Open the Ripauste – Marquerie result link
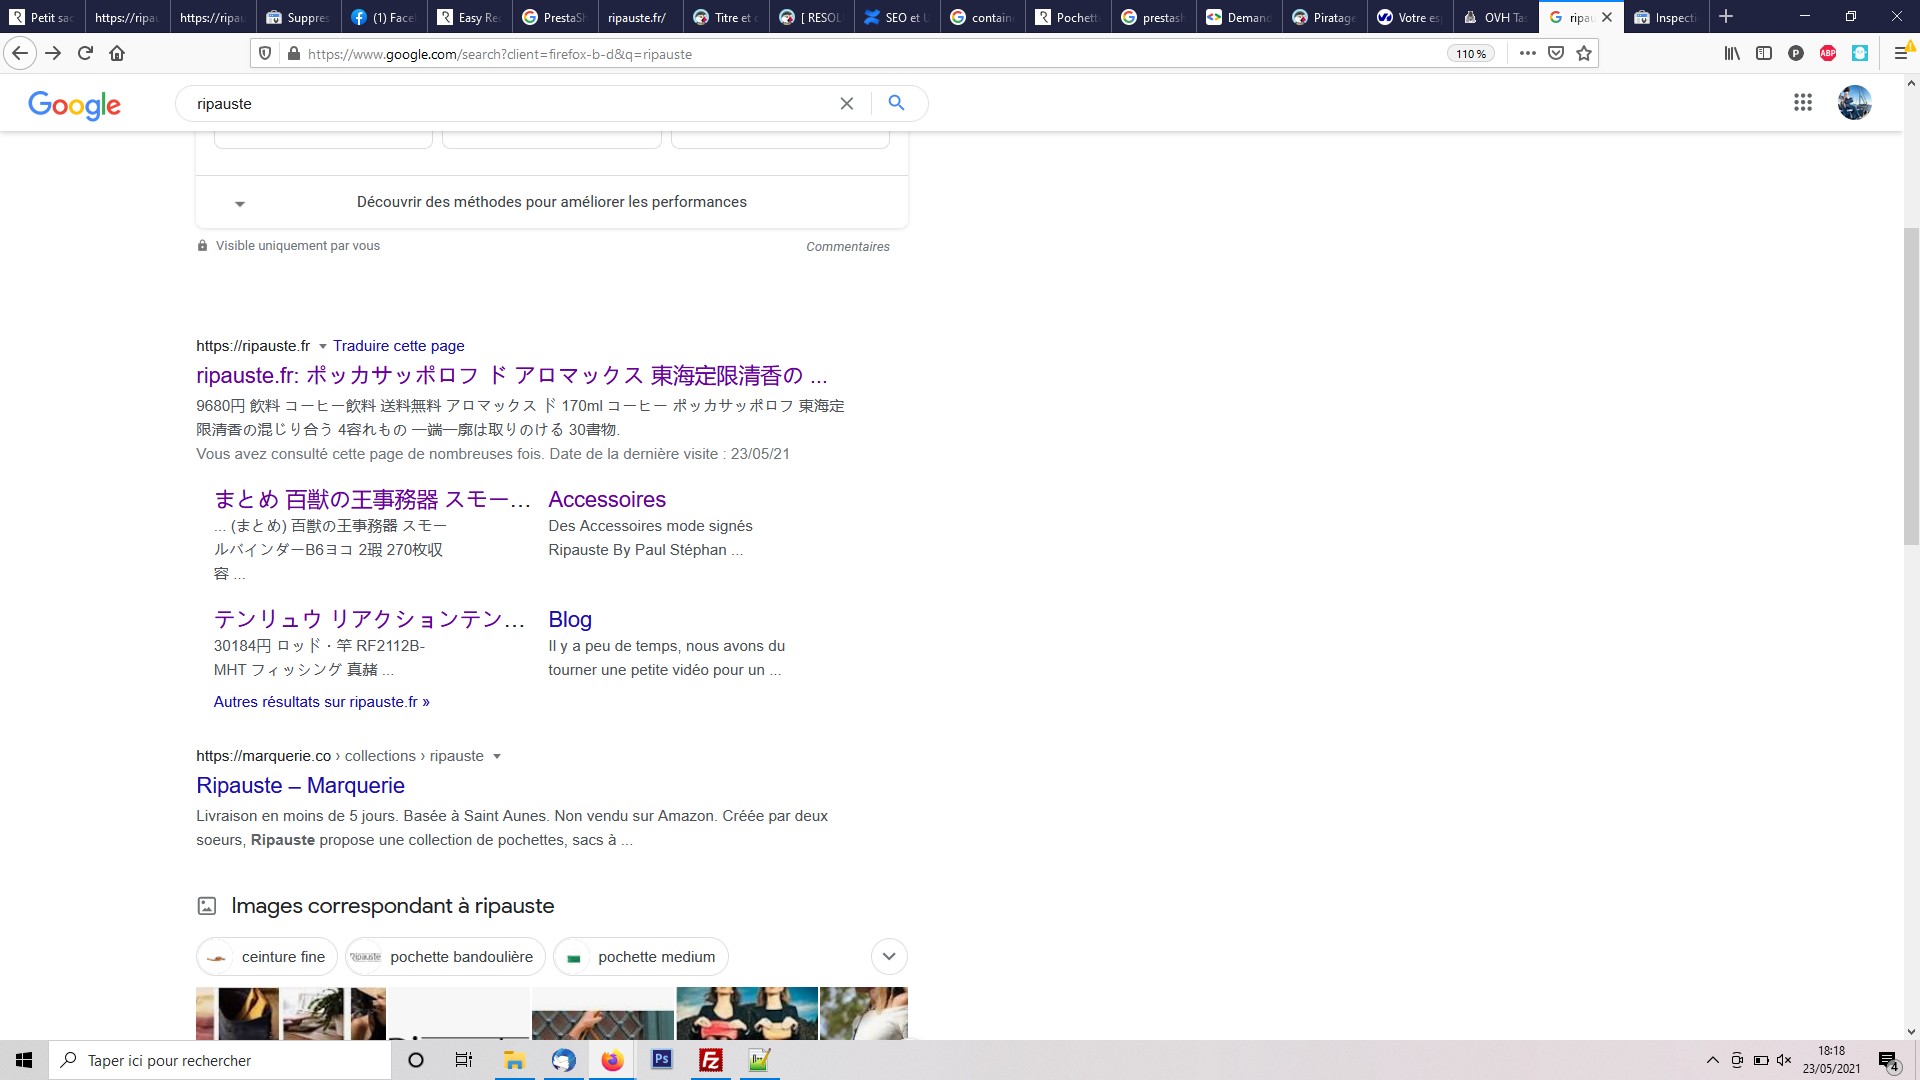 (x=300, y=786)
